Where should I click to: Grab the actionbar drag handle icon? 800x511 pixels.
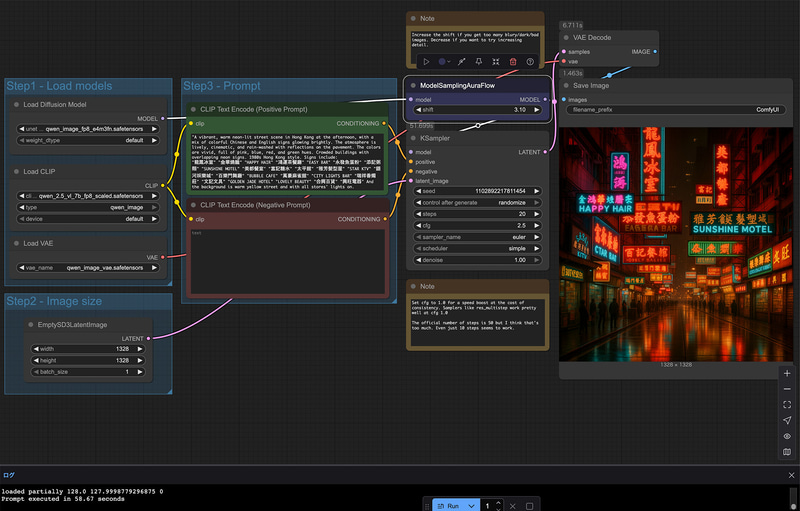(427, 506)
